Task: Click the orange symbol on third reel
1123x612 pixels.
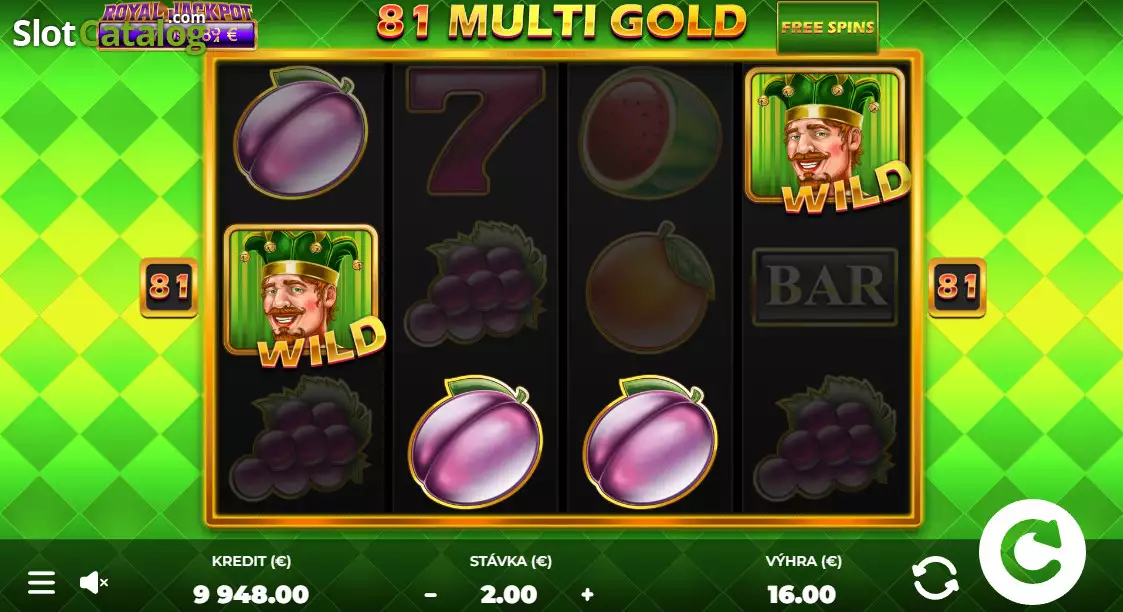Action: point(650,288)
